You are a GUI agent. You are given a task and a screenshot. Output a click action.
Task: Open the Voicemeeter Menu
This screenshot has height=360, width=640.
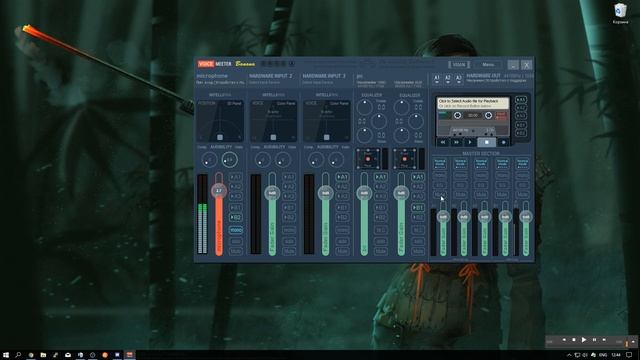coord(488,64)
